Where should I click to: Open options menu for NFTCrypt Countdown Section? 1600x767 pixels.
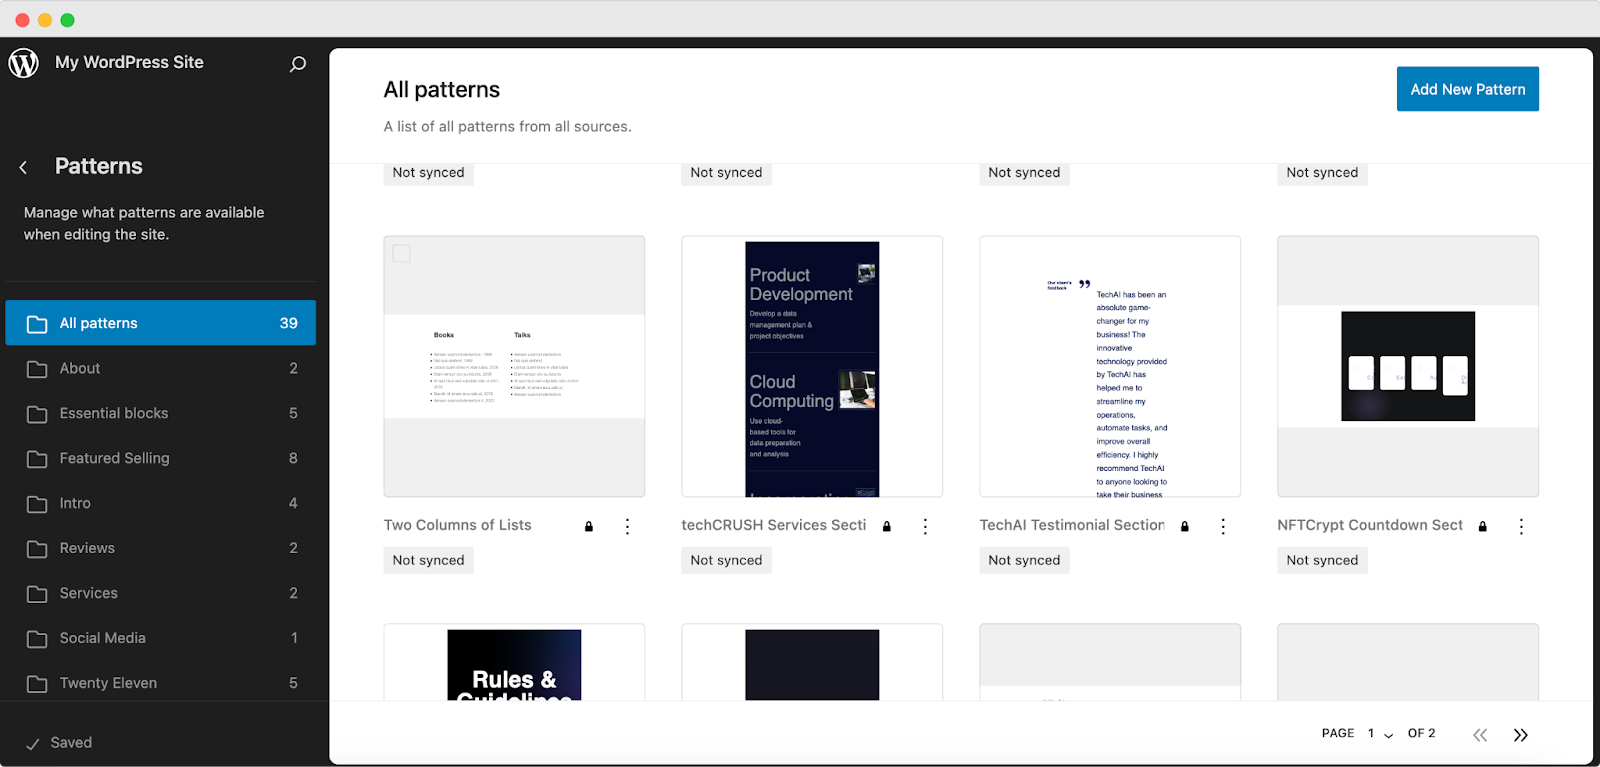[1521, 526]
